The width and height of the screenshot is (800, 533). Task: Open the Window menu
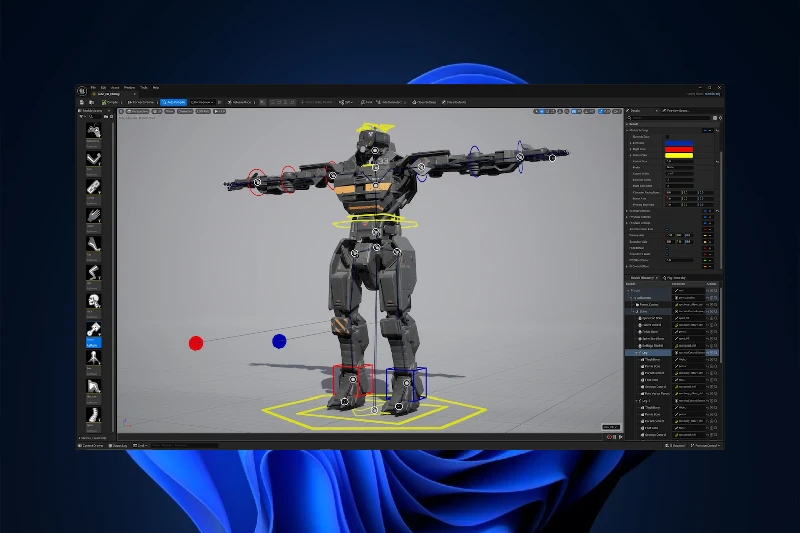[130, 88]
